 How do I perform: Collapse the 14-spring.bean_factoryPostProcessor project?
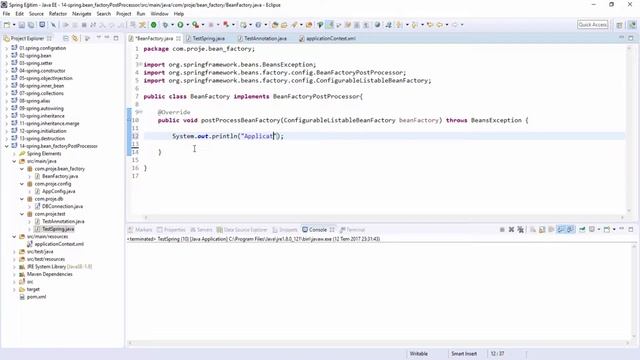tap(7, 146)
